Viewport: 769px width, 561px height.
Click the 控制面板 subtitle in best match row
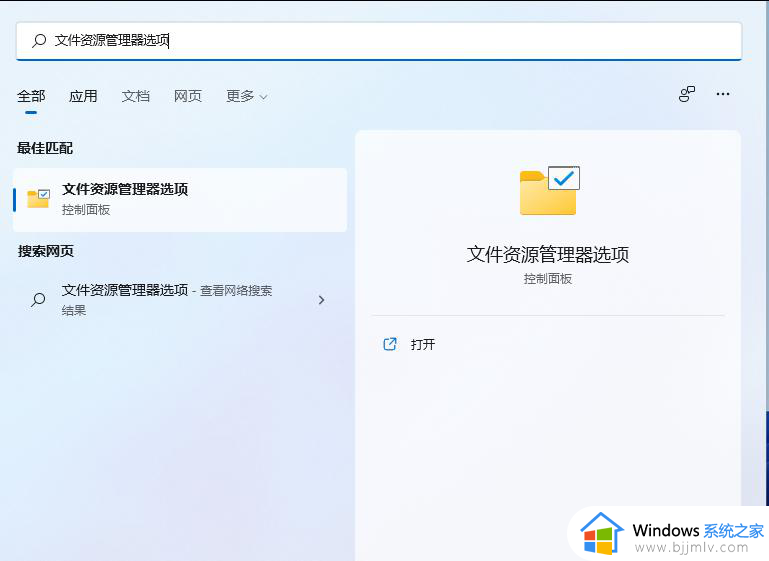pyautogui.click(x=86, y=210)
